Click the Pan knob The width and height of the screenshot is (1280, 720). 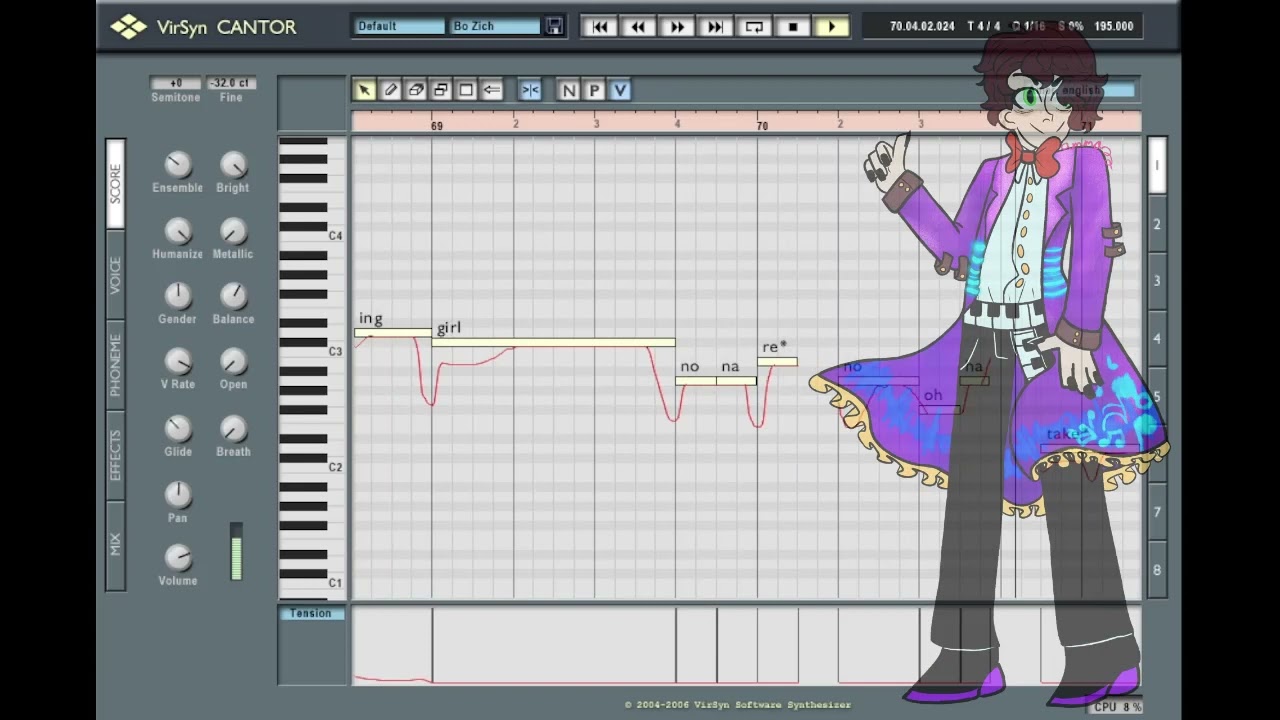[177, 494]
